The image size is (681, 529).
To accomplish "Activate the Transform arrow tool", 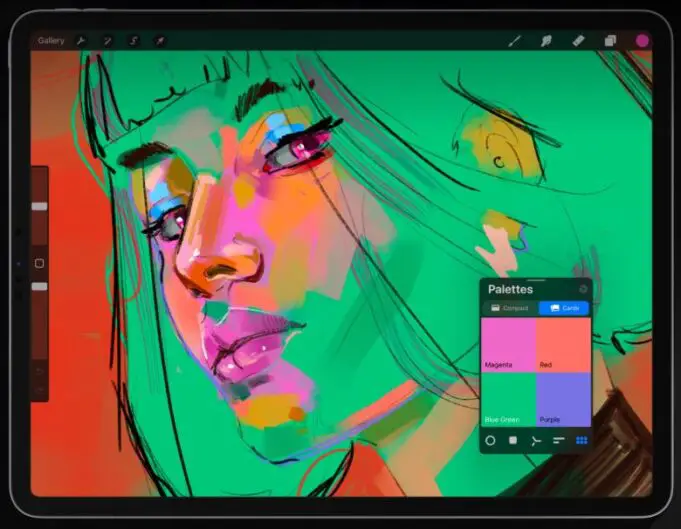I will click(x=160, y=41).
